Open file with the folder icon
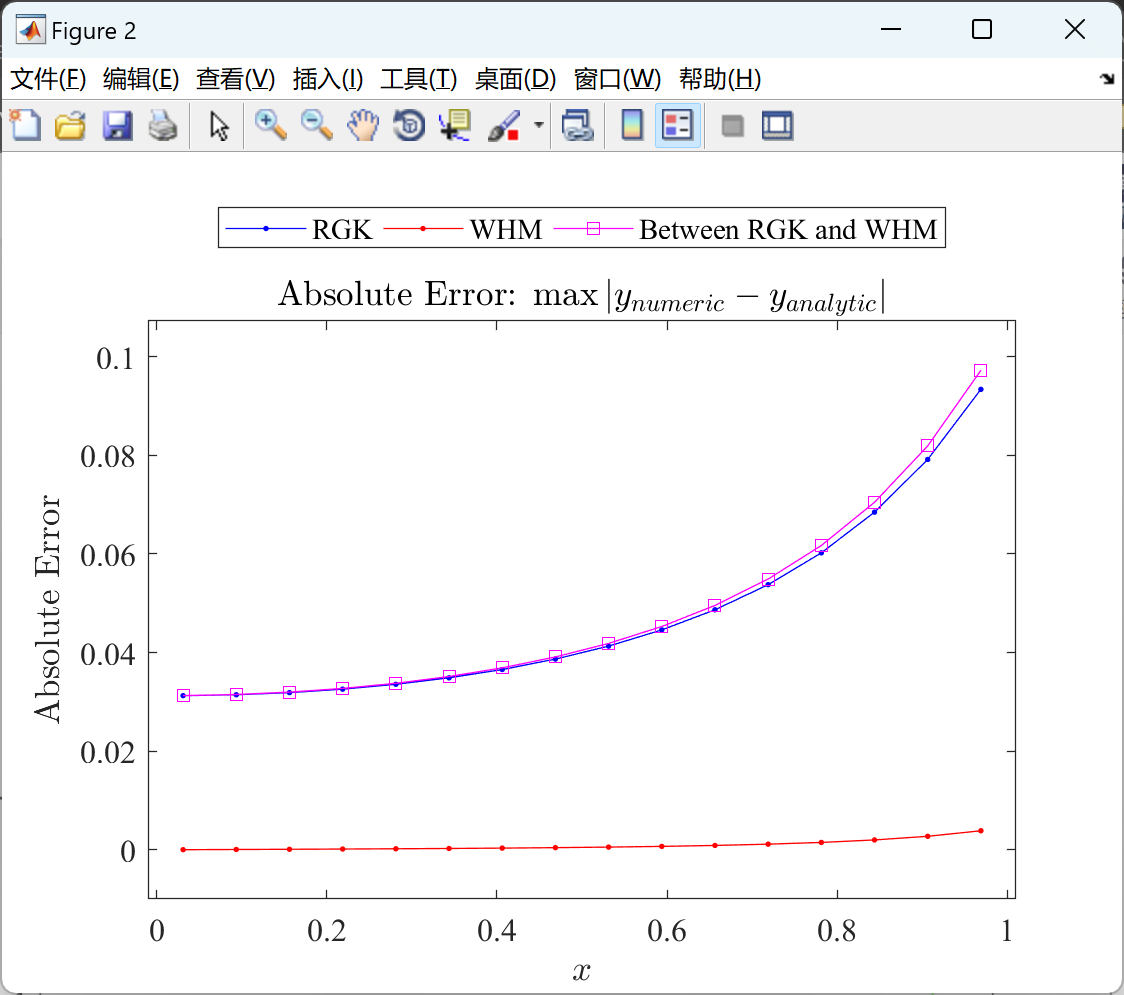1124x995 pixels. [70, 125]
